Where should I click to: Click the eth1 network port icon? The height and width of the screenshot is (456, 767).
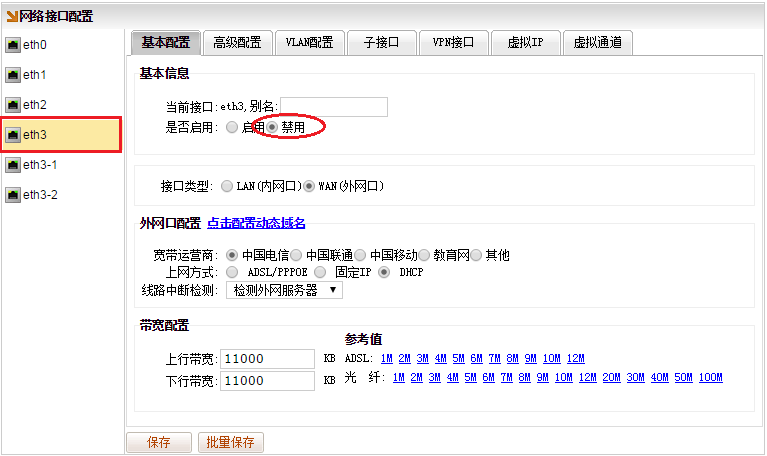click(13, 75)
